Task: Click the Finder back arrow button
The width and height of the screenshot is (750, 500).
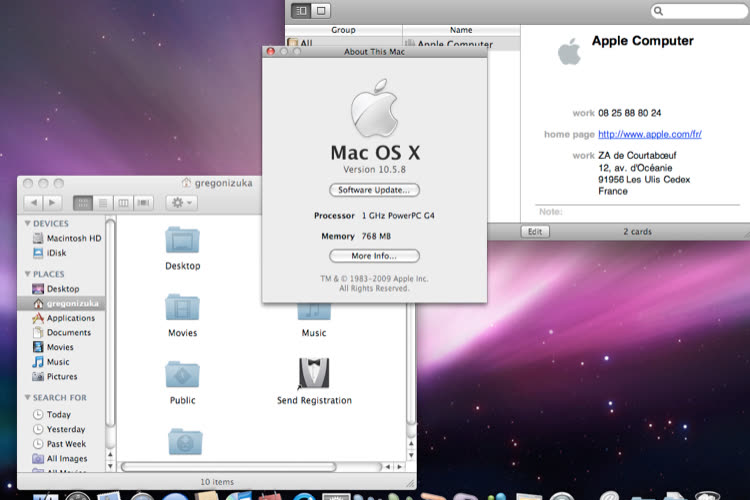Action: 33,203
